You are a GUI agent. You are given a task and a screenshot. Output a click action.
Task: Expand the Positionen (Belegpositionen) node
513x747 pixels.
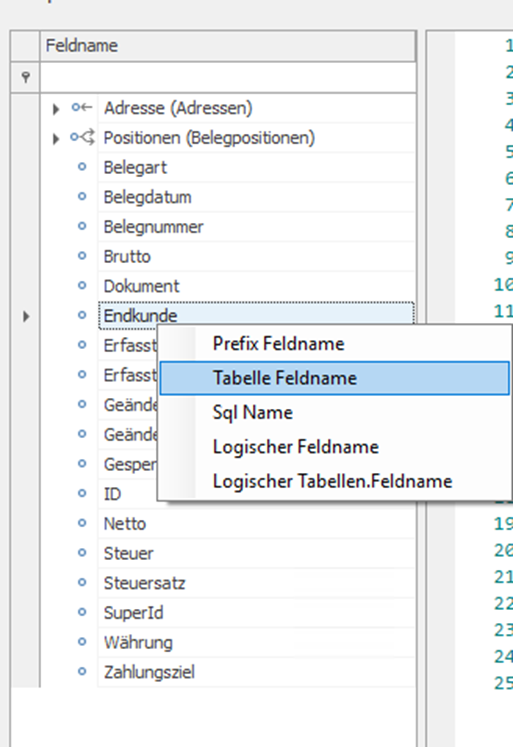coord(56,139)
